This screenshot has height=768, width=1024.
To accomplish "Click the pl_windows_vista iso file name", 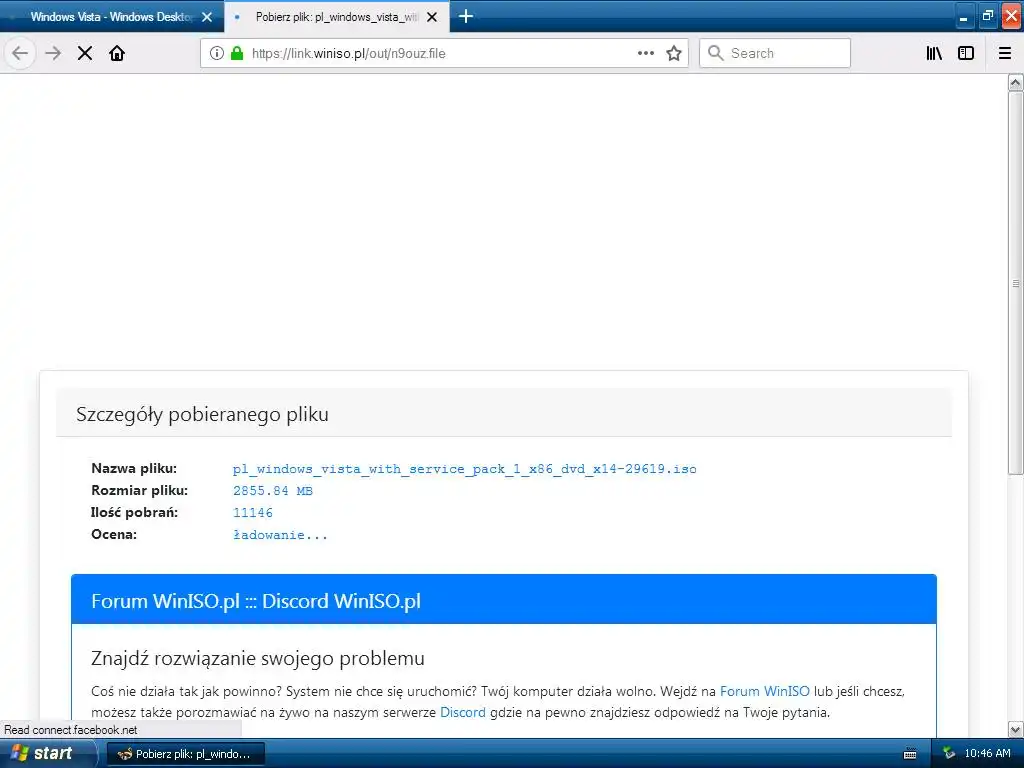I will 464,469.
